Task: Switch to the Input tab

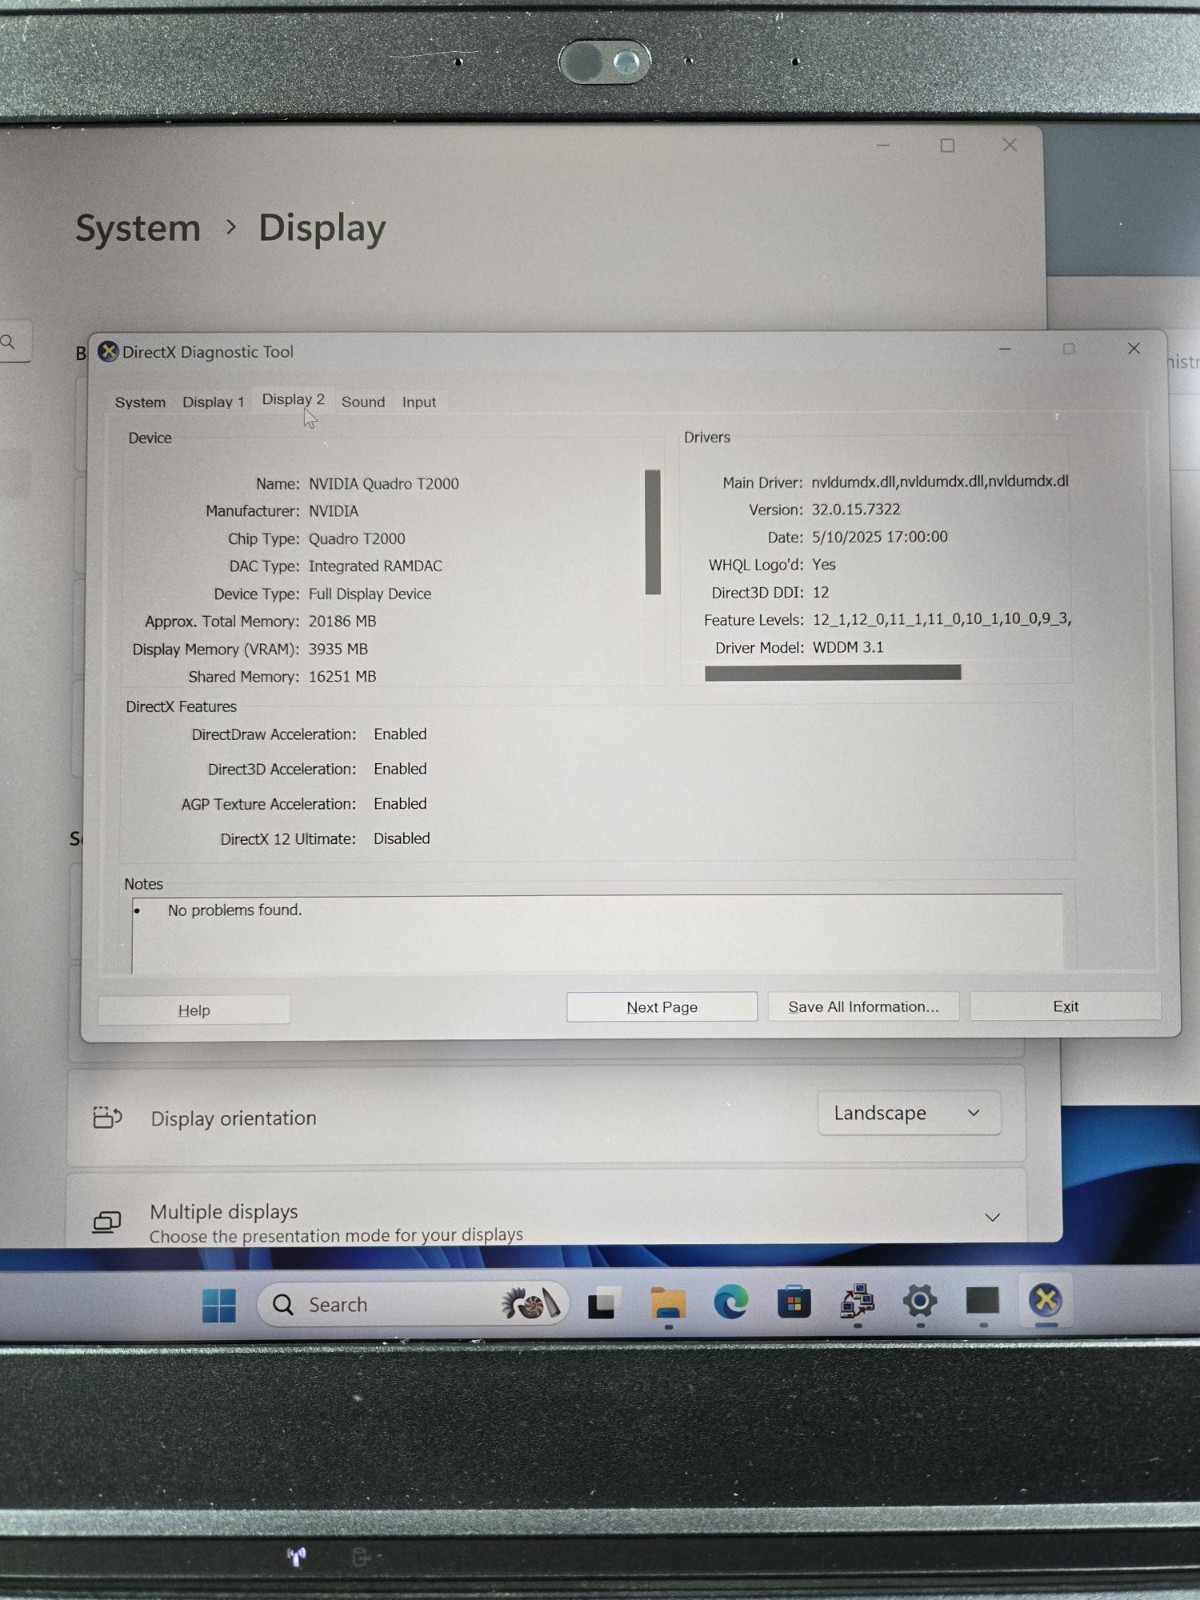Action: pyautogui.click(x=419, y=402)
